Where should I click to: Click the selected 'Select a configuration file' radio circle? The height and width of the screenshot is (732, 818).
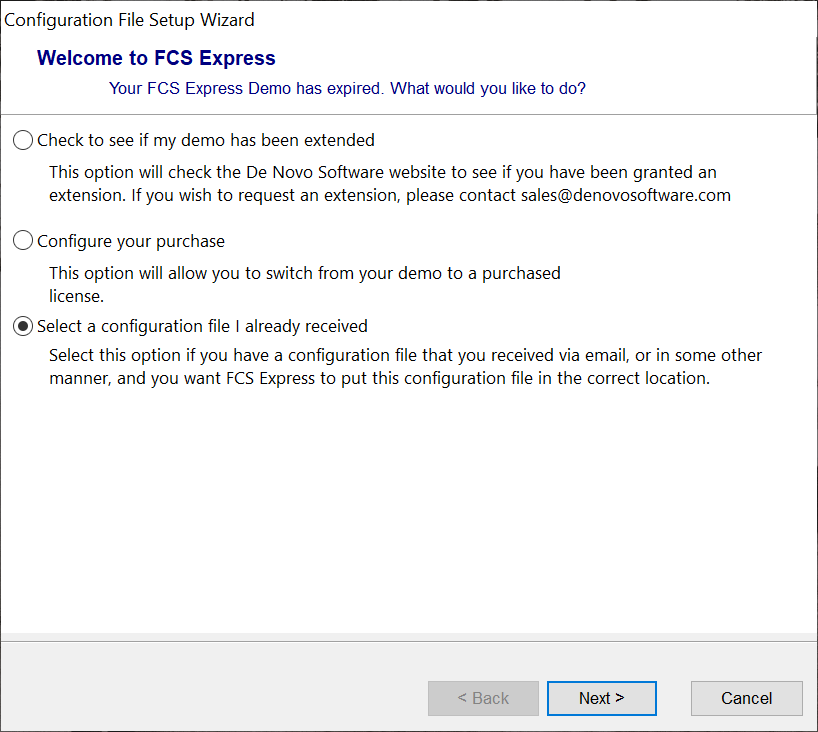pos(23,326)
